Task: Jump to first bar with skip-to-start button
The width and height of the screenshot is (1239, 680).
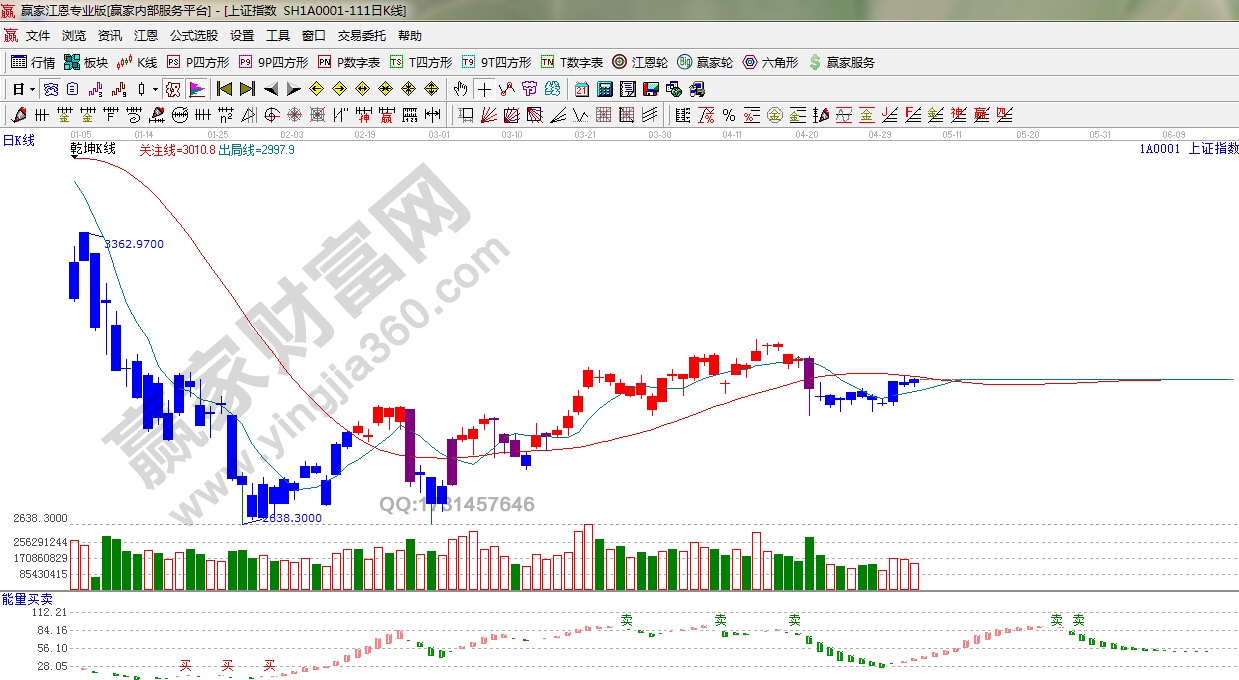Action: pos(224,89)
